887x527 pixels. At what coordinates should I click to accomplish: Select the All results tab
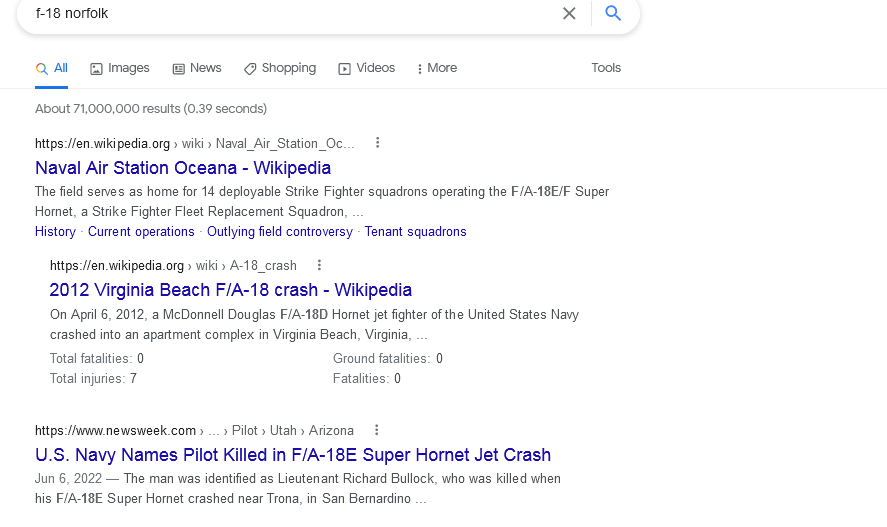click(x=52, y=68)
